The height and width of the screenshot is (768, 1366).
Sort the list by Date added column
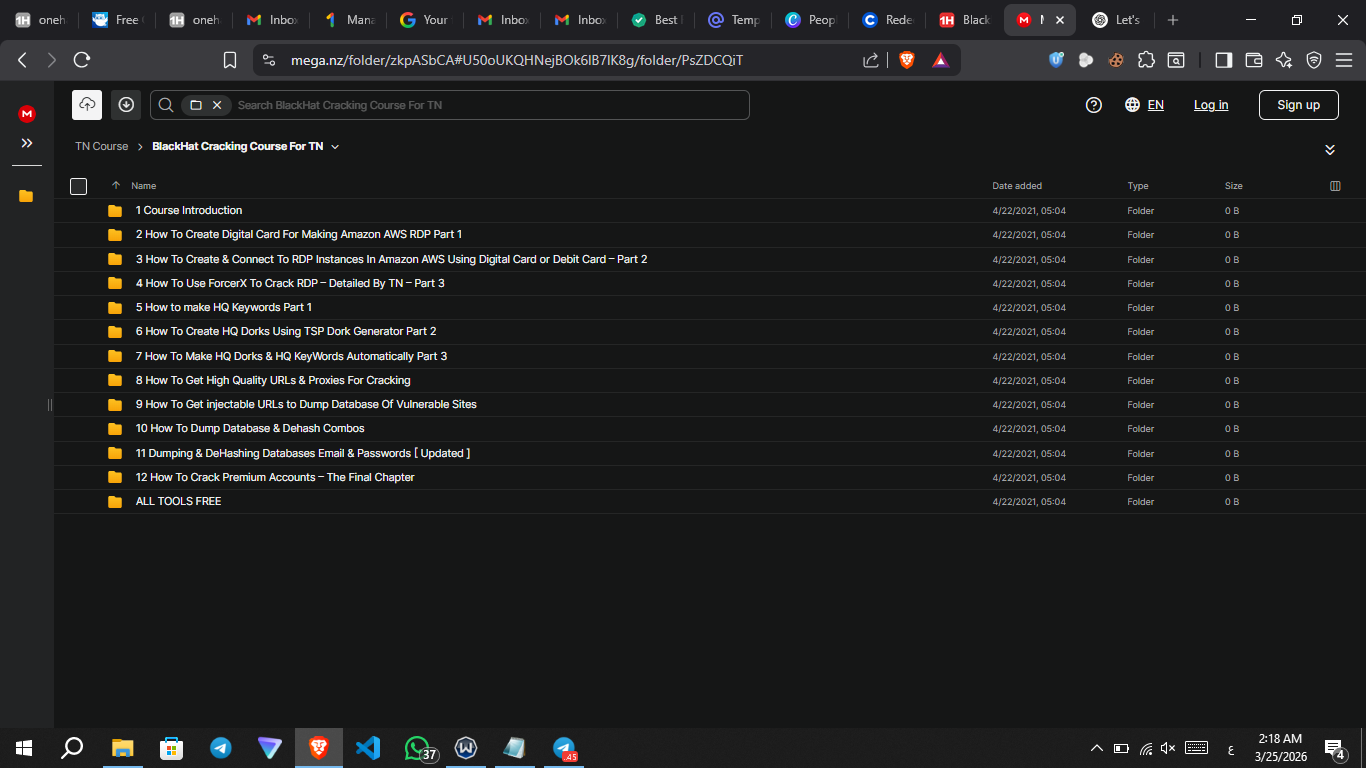(x=1016, y=186)
